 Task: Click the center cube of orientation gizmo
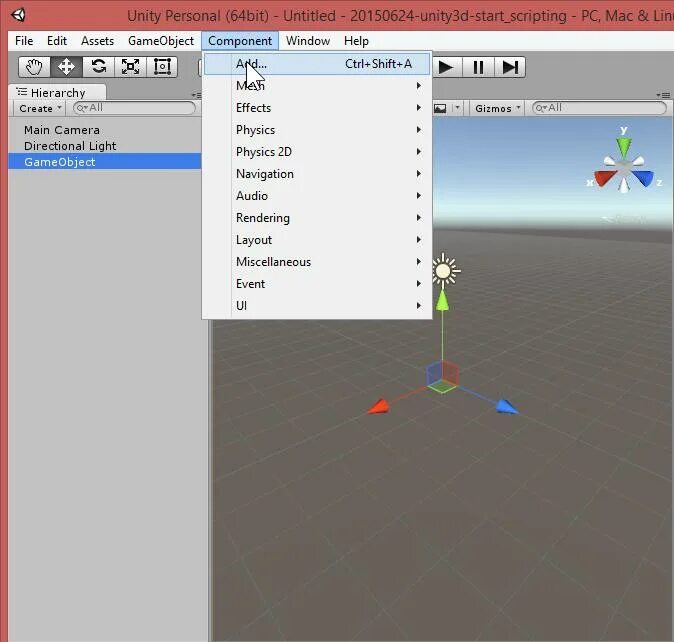click(624, 167)
